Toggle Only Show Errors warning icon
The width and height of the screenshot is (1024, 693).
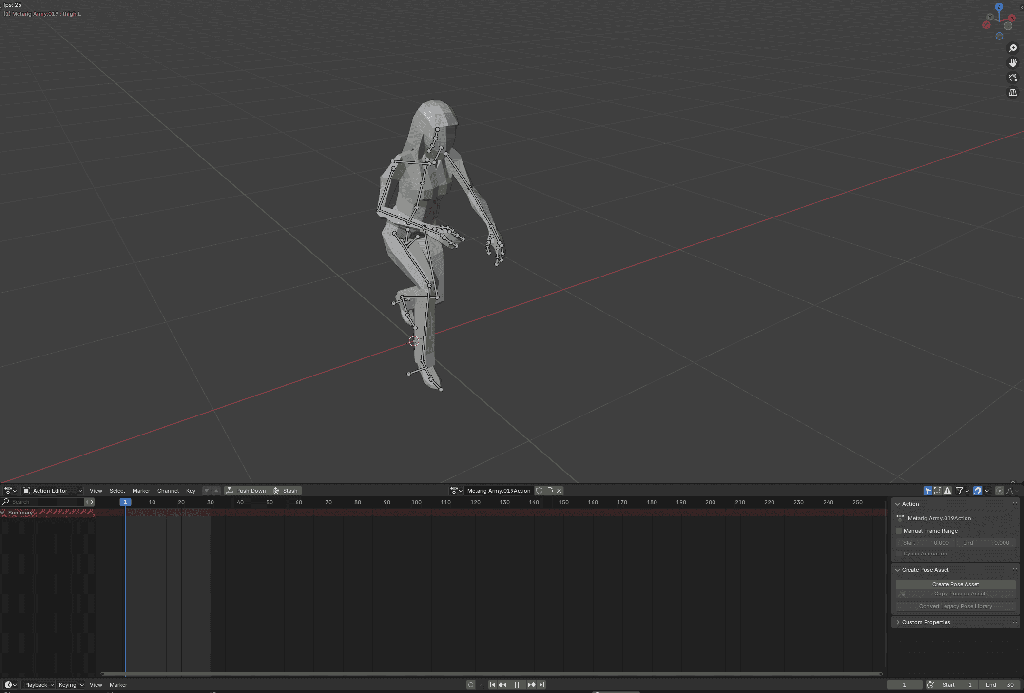947,491
